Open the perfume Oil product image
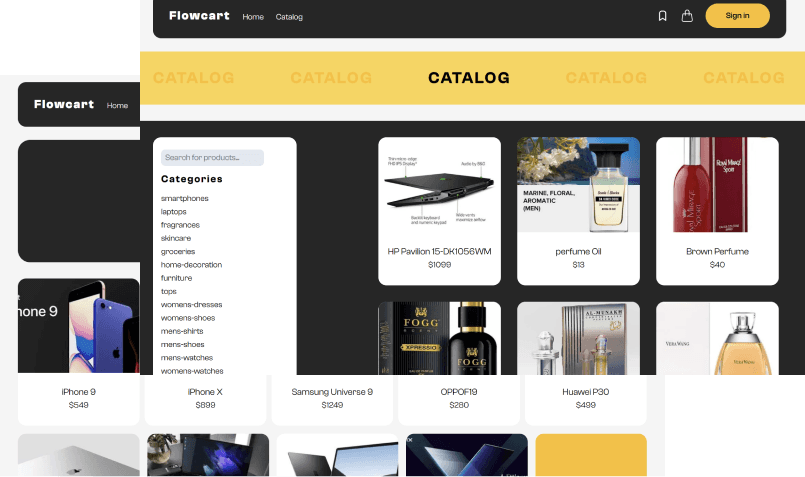Screen dimensions: 805x477 point(579,185)
